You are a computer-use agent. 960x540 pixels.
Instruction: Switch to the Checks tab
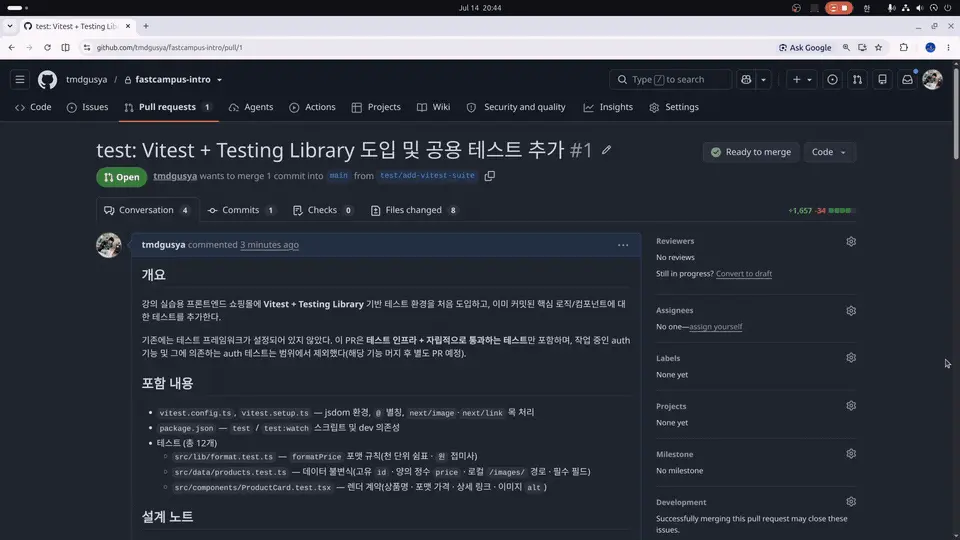[x=323, y=210]
